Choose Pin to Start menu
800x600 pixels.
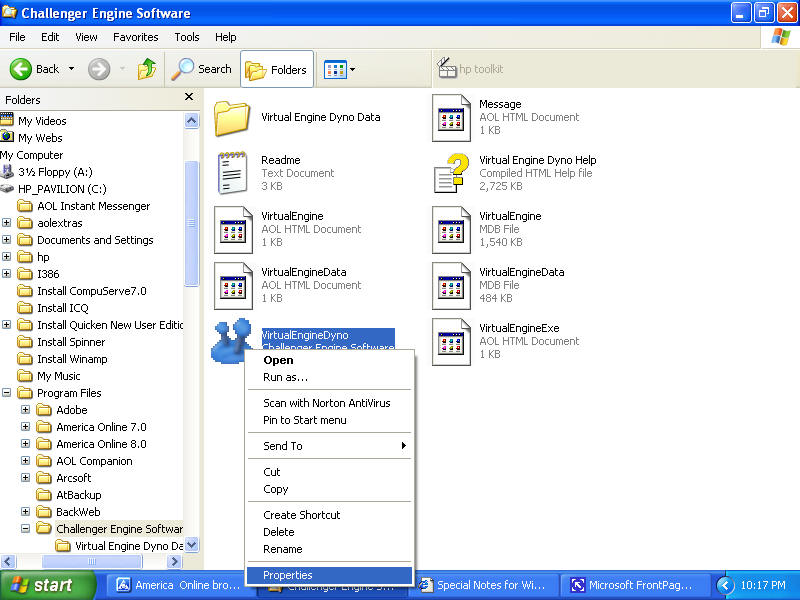[330, 420]
